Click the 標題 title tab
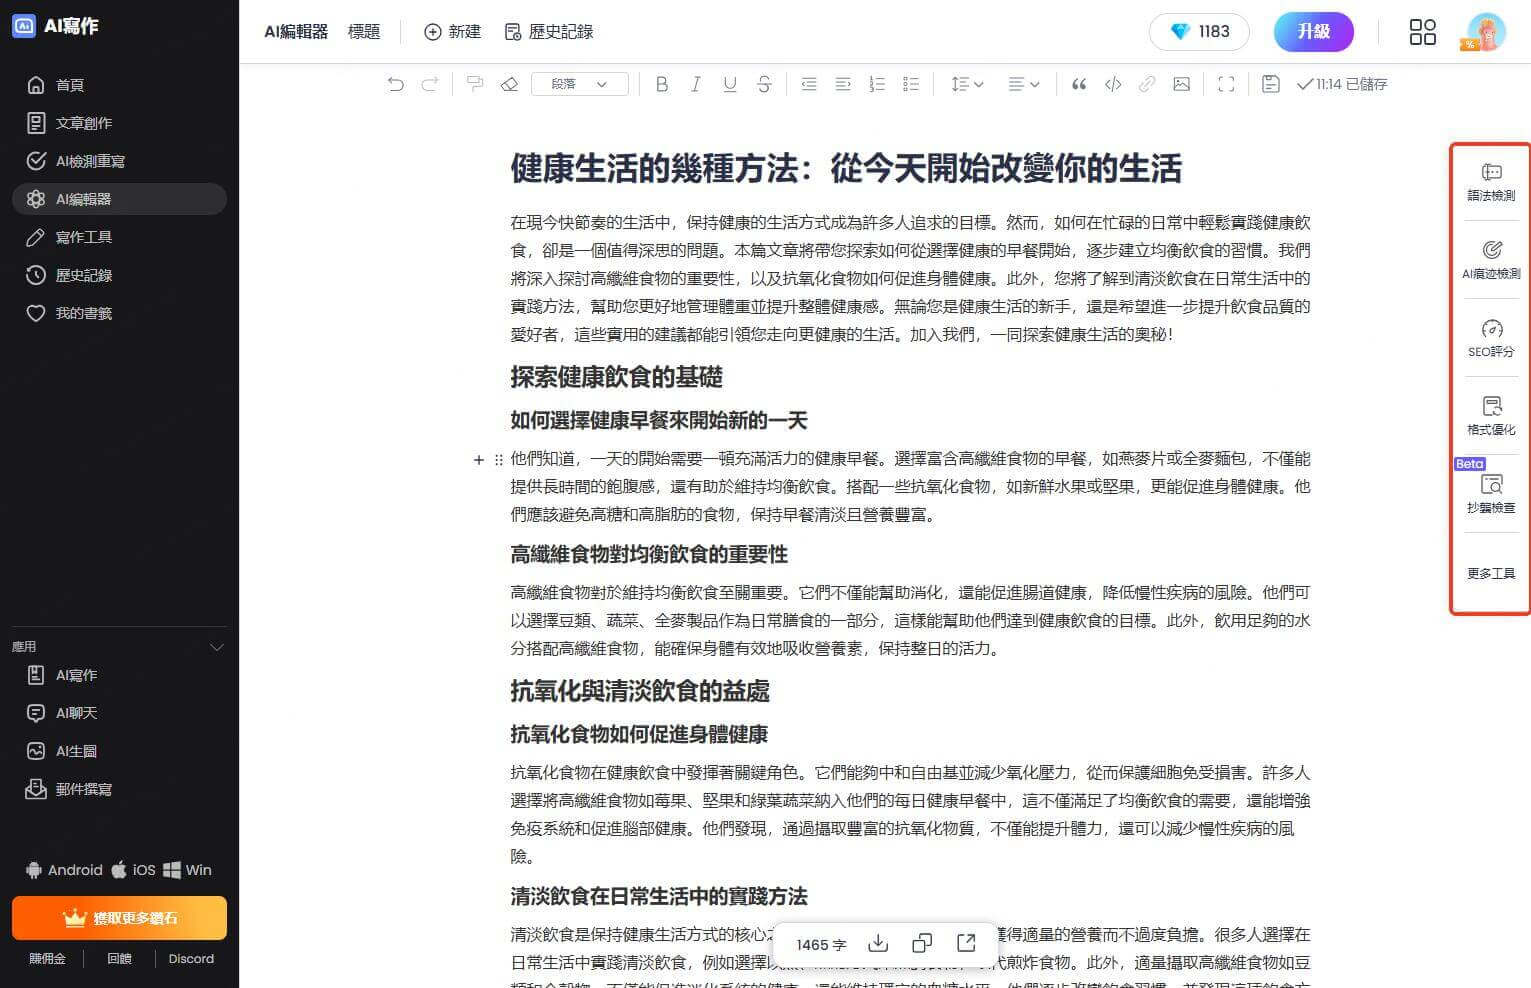 [364, 32]
